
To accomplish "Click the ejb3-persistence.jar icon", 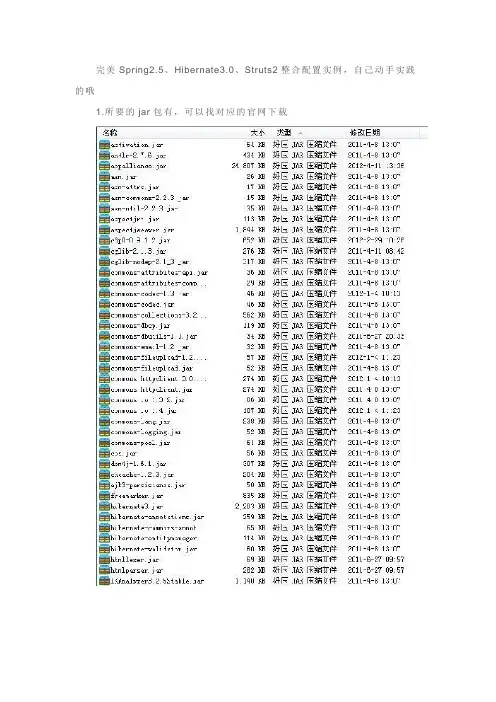I will 104,485.
